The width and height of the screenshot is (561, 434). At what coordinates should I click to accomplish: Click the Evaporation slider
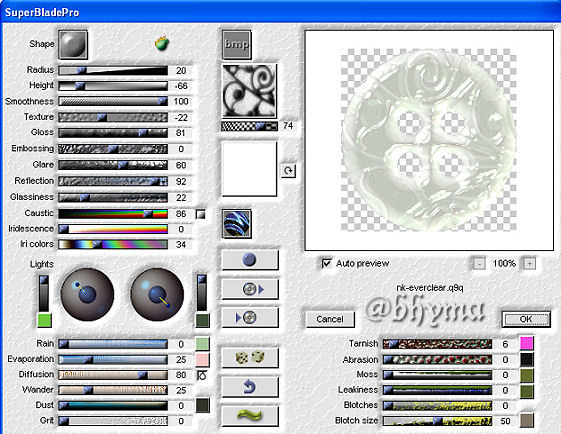pyautogui.click(x=113, y=360)
